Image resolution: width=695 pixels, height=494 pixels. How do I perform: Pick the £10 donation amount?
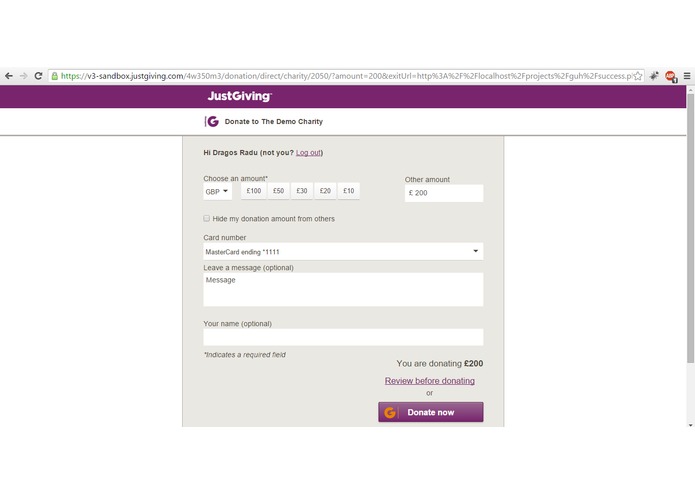click(349, 191)
